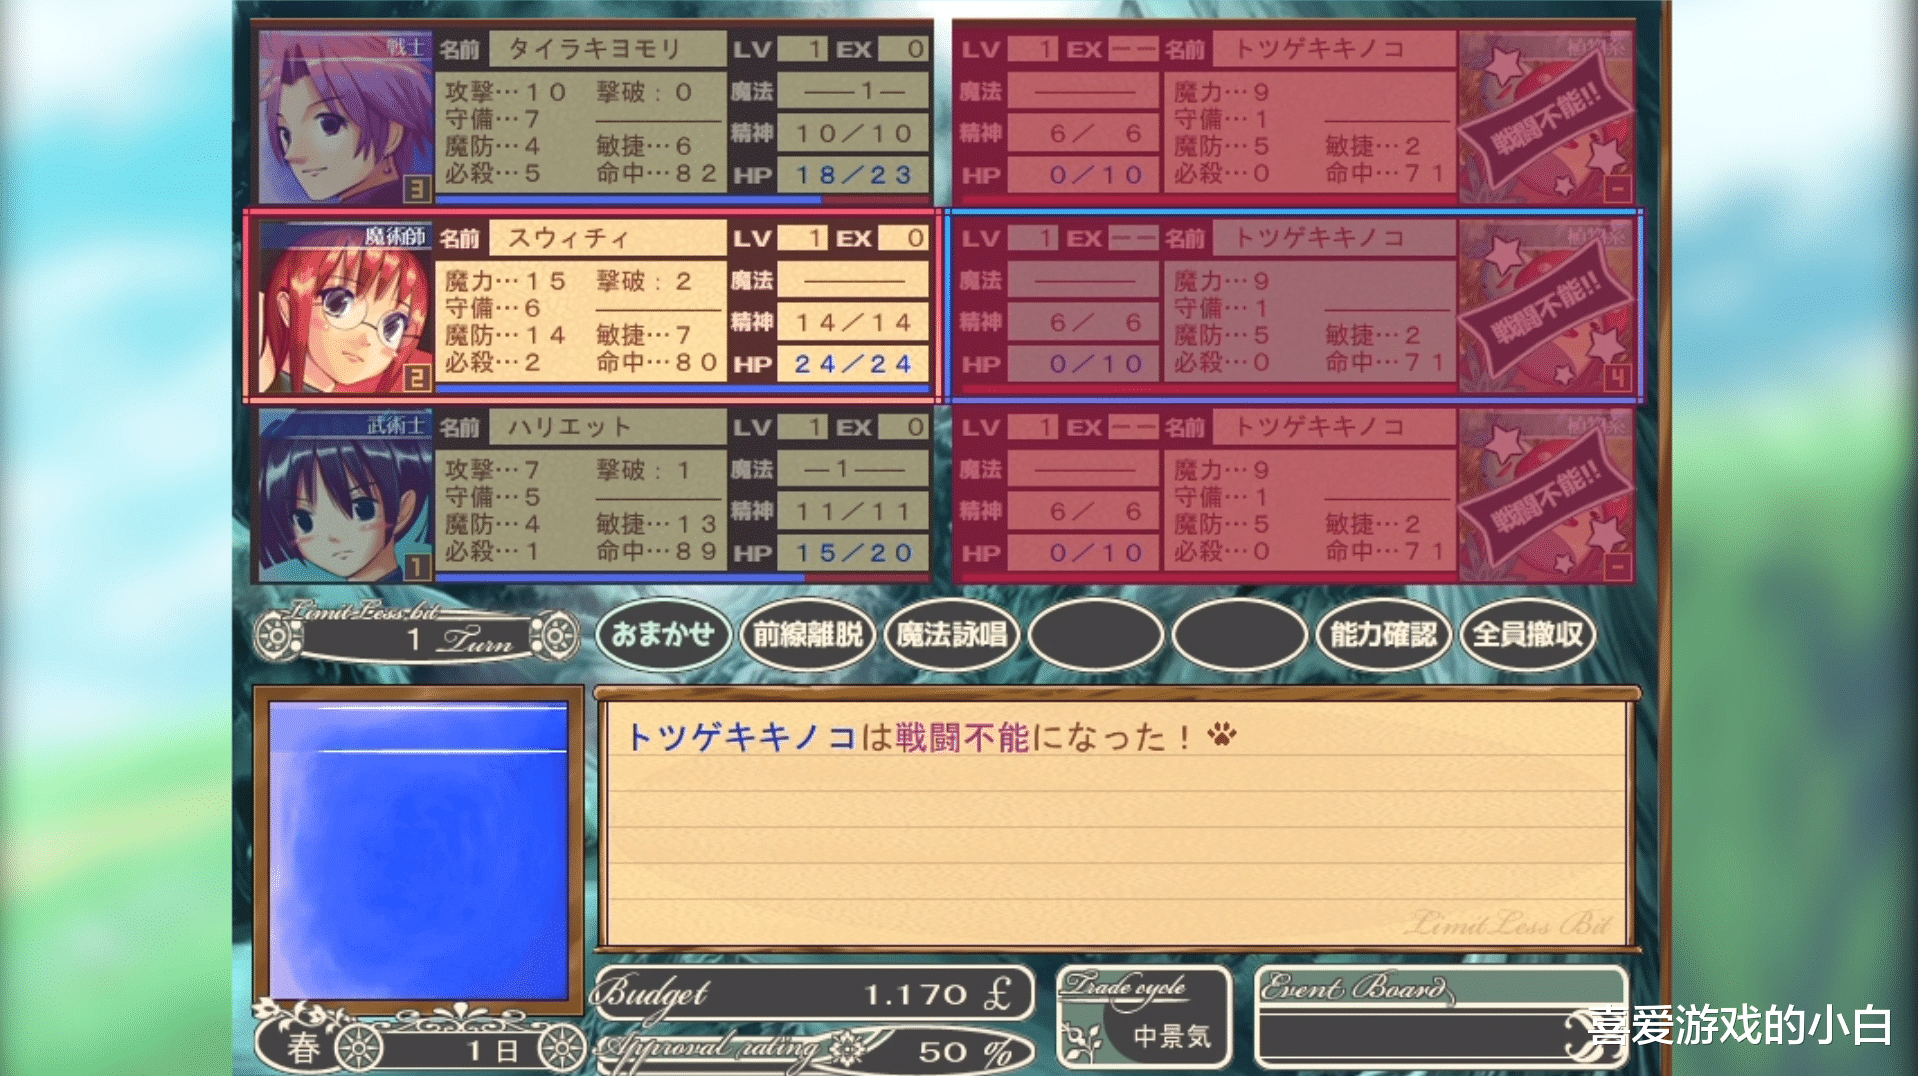Click スウィチィ's 魔力 15 stat

[x=505, y=281]
